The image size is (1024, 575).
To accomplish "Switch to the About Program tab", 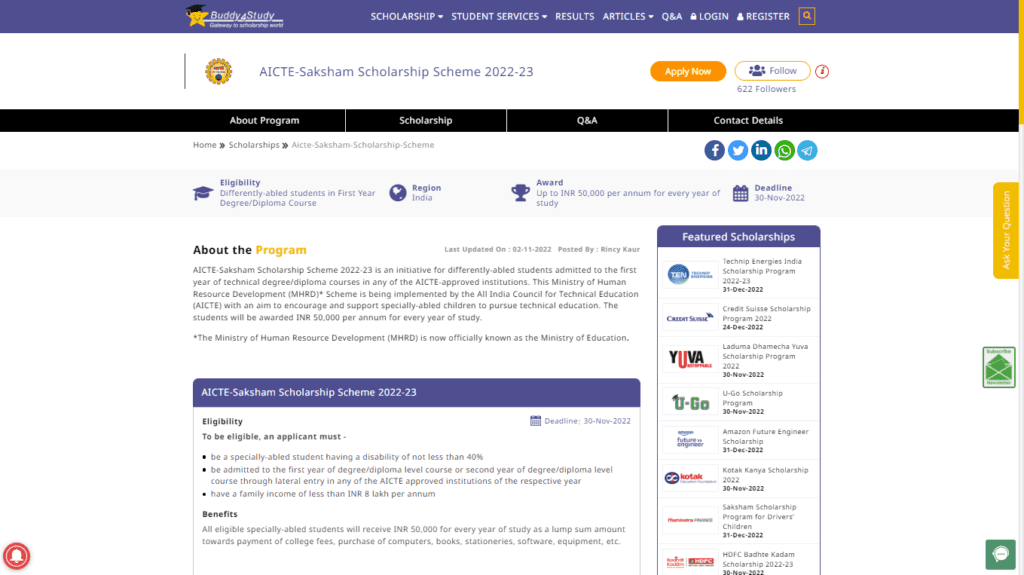I will tap(264, 120).
